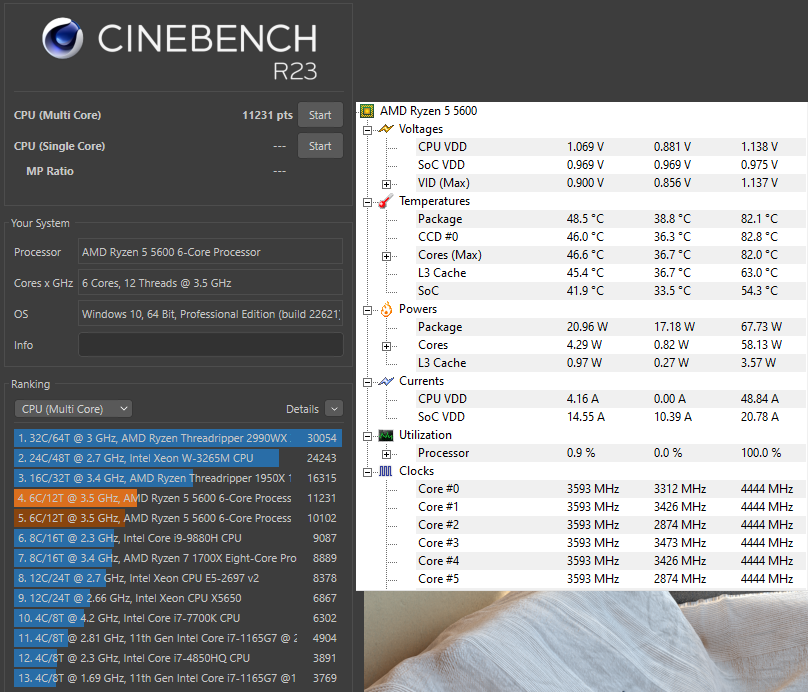Click the 67.73 W package max power
808x692 pixels.
[x=761, y=327]
